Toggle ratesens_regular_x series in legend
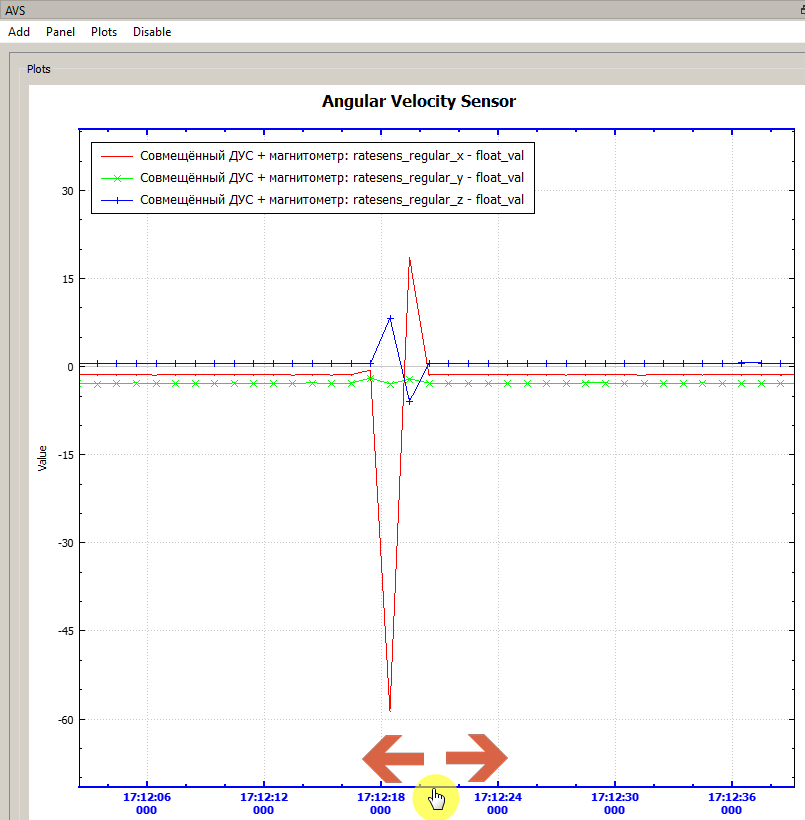 (332, 156)
